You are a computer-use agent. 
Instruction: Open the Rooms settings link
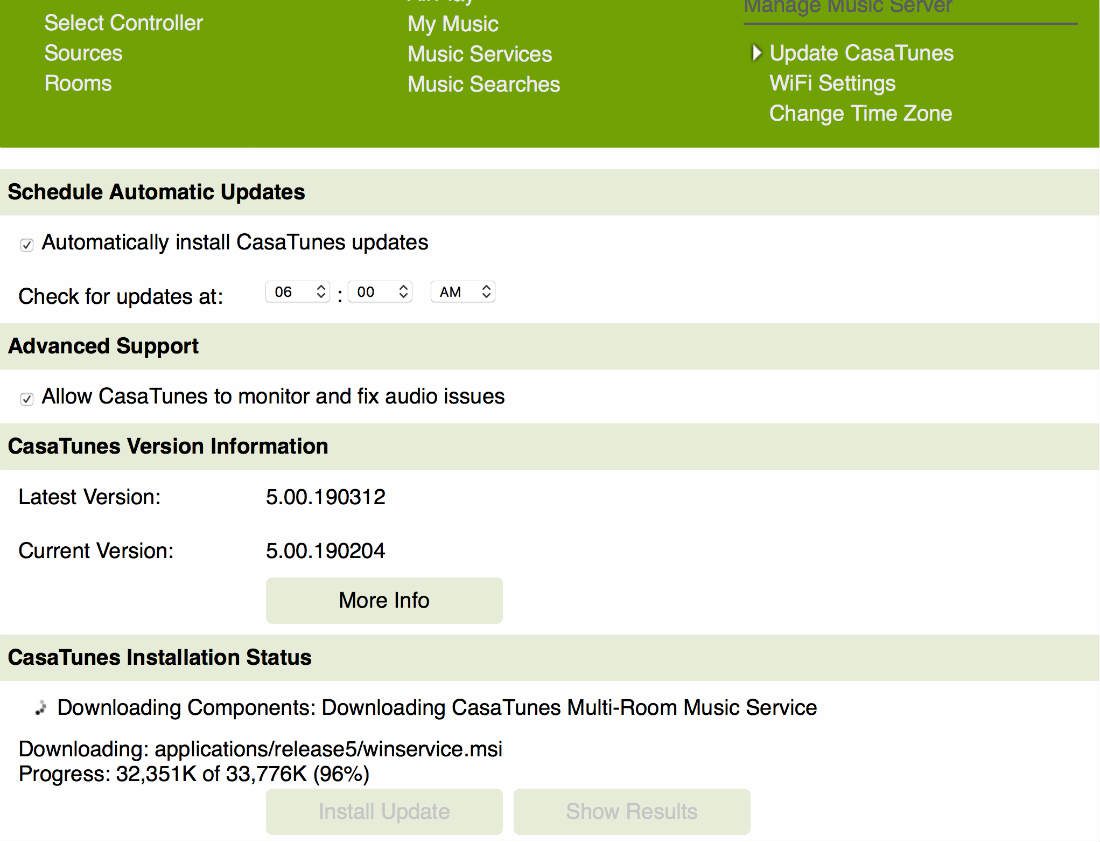click(78, 83)
